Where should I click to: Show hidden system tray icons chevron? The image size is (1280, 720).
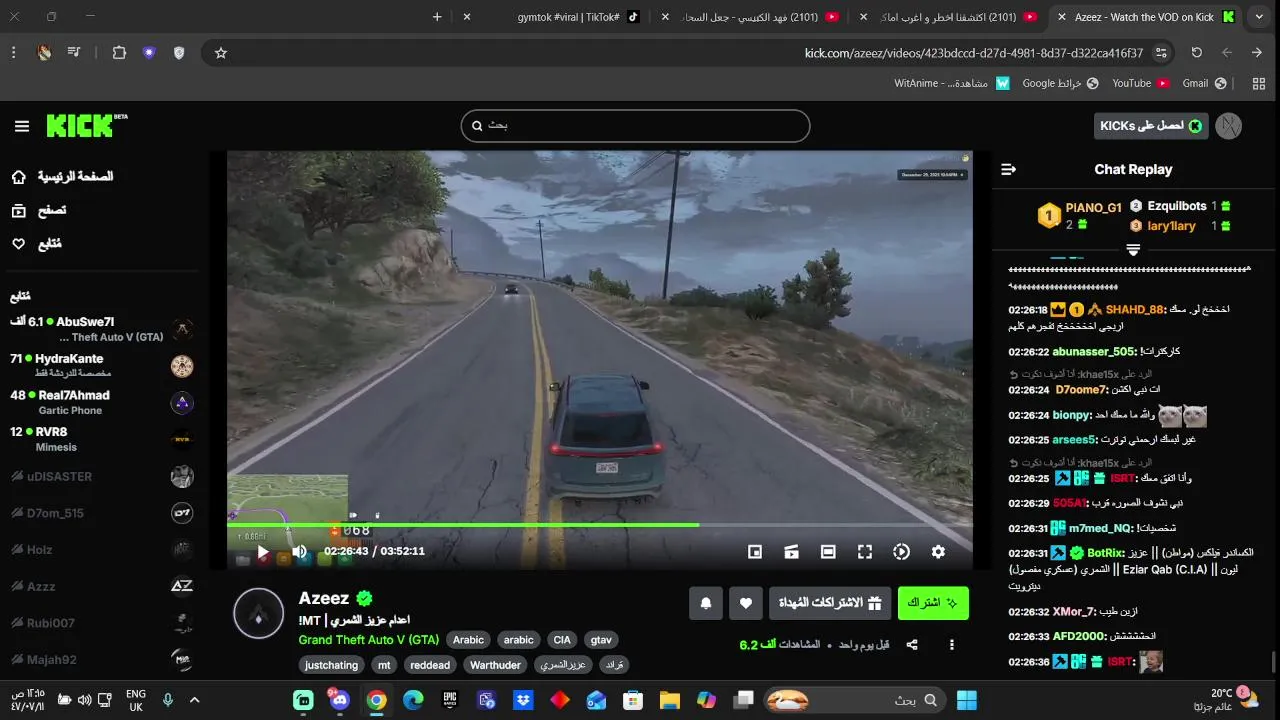click(x=194, y=700)
